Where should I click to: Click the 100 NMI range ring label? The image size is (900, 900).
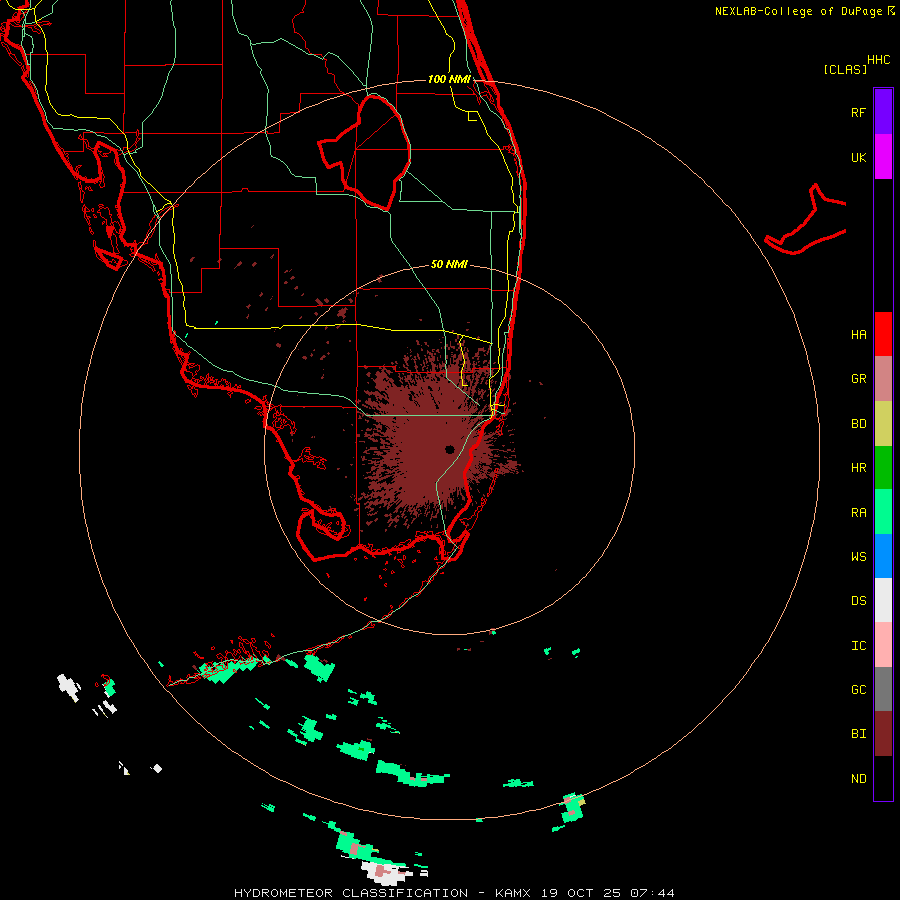coord(449,79)
